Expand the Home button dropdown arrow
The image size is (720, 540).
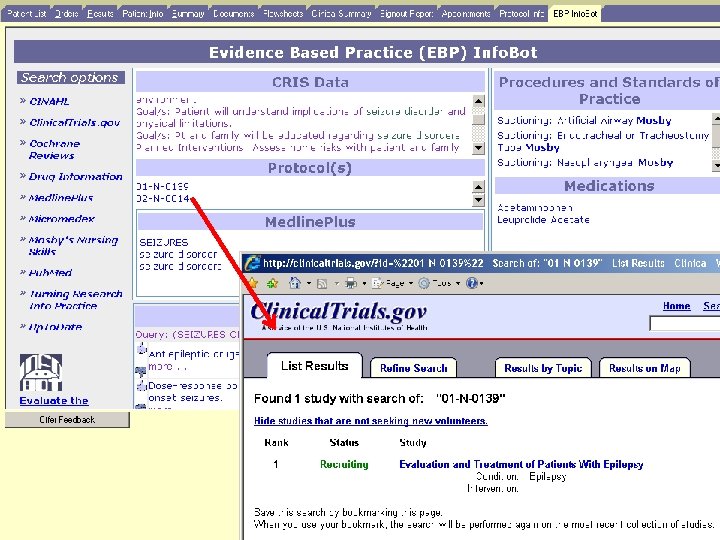click(x=309, y=283)
